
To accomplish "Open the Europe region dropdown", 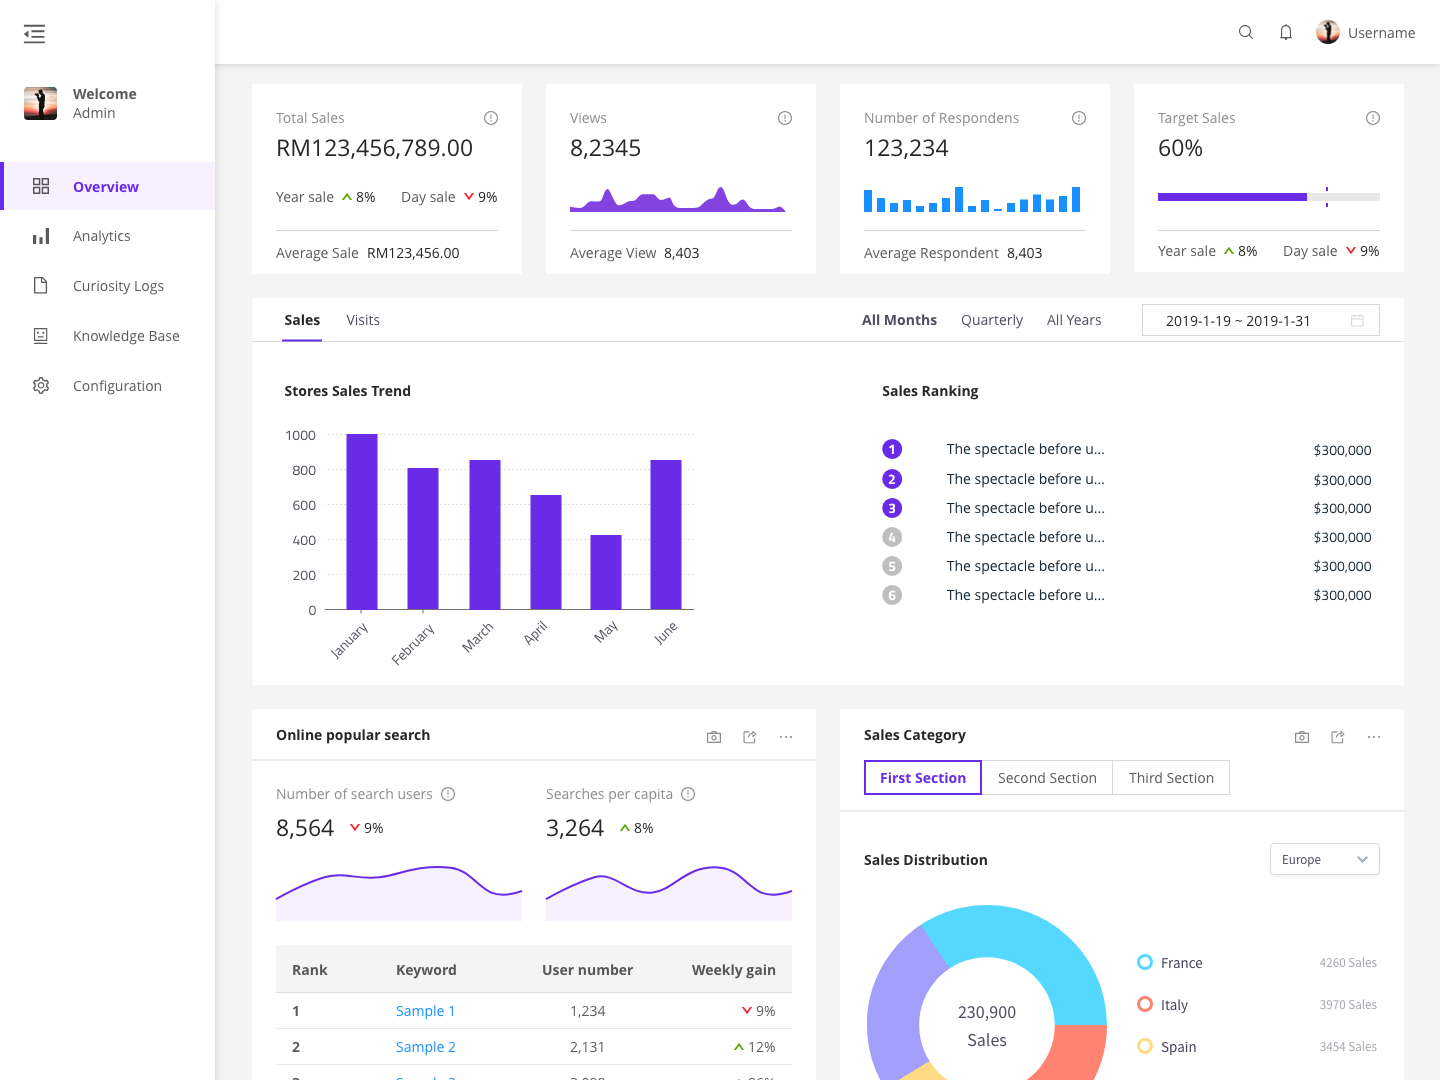I will tap(1324, 859).
